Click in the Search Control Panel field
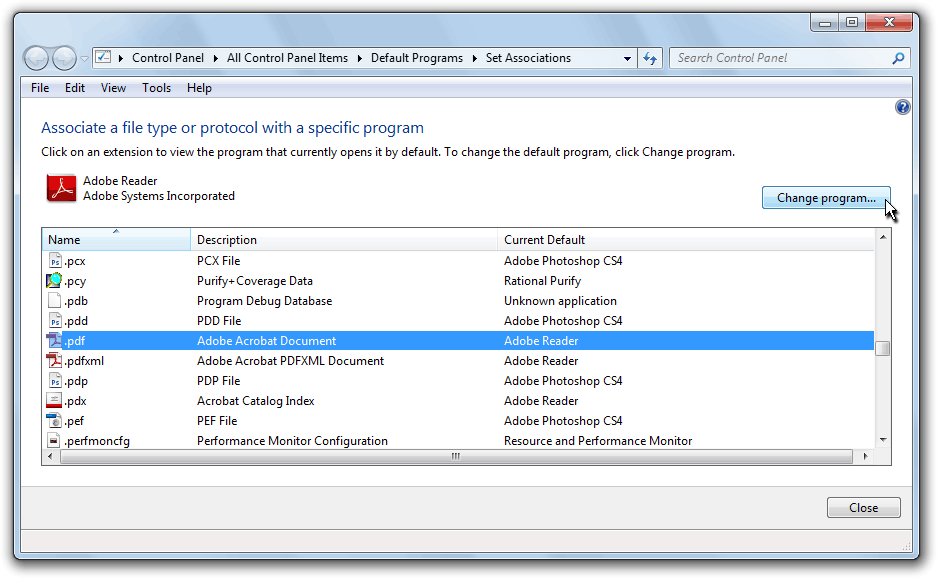This screenshot has width=937, height=578. pos(782,58)
